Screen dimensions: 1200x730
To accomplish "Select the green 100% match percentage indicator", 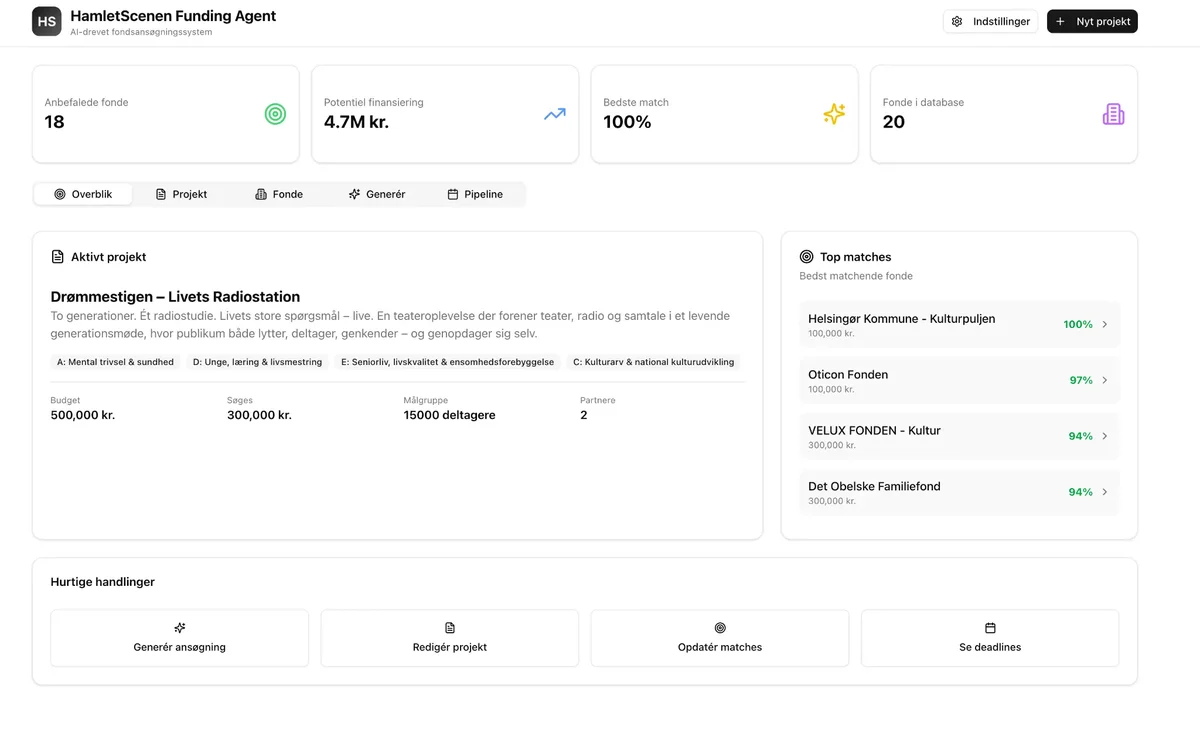I will [x=1078, y=324].
